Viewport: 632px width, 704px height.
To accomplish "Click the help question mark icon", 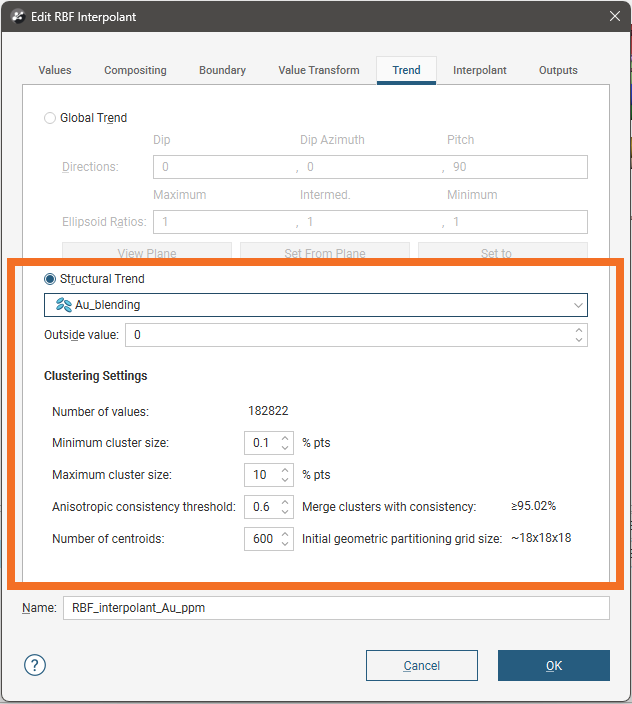I will [x=36, y=665].
